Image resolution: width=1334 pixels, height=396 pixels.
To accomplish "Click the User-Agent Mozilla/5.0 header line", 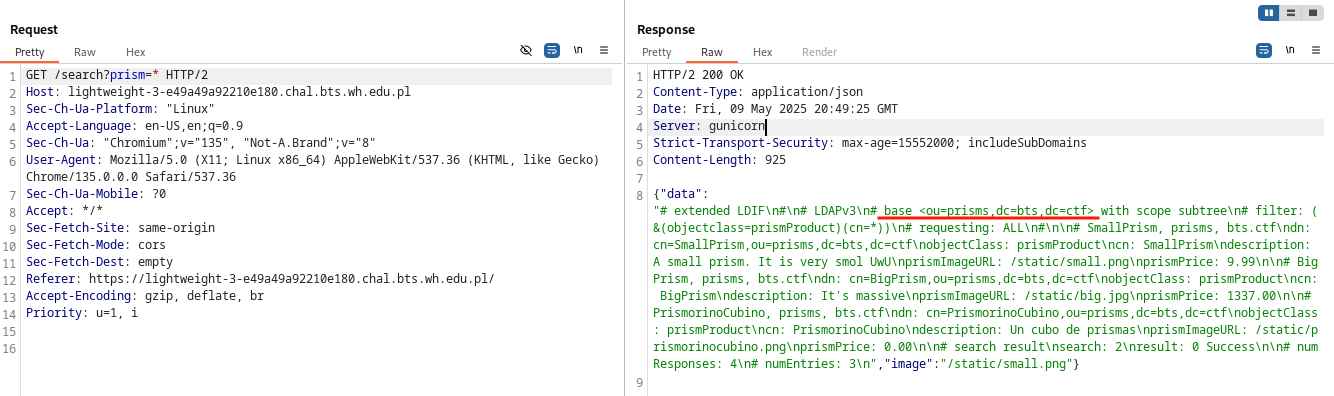I will 312,160.
